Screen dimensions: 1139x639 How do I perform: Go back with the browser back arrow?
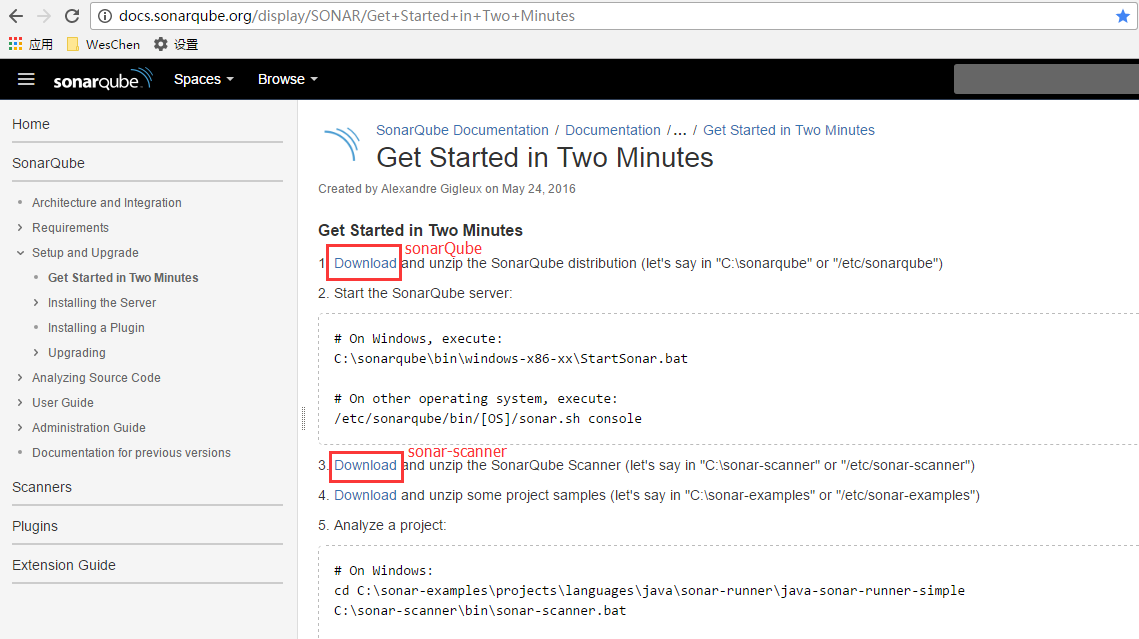[x=16, y=16]
